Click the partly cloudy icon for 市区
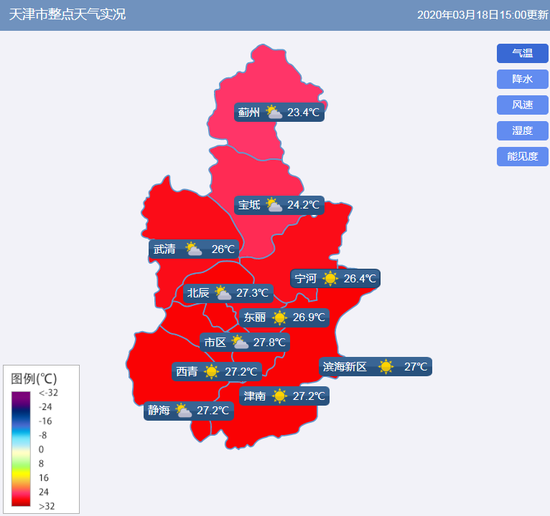Screen dimensions: 550x516 pos(240,342)
